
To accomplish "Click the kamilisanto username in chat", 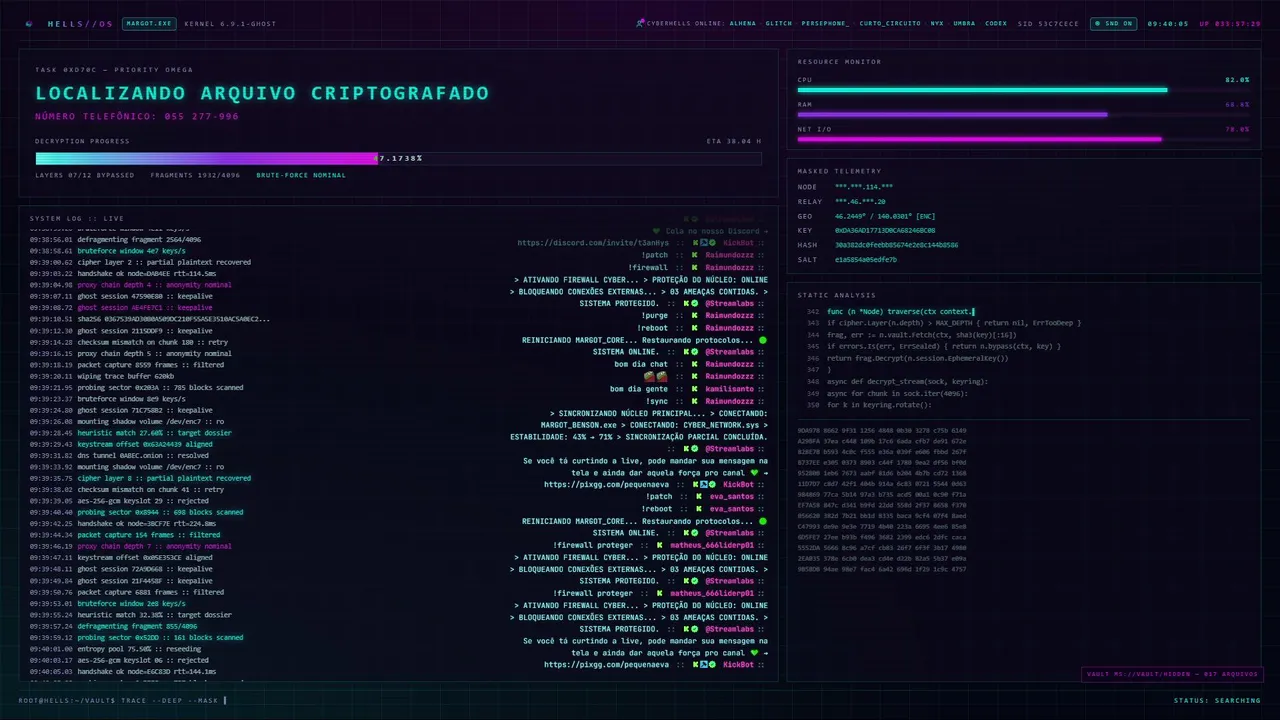I will 729,389.
